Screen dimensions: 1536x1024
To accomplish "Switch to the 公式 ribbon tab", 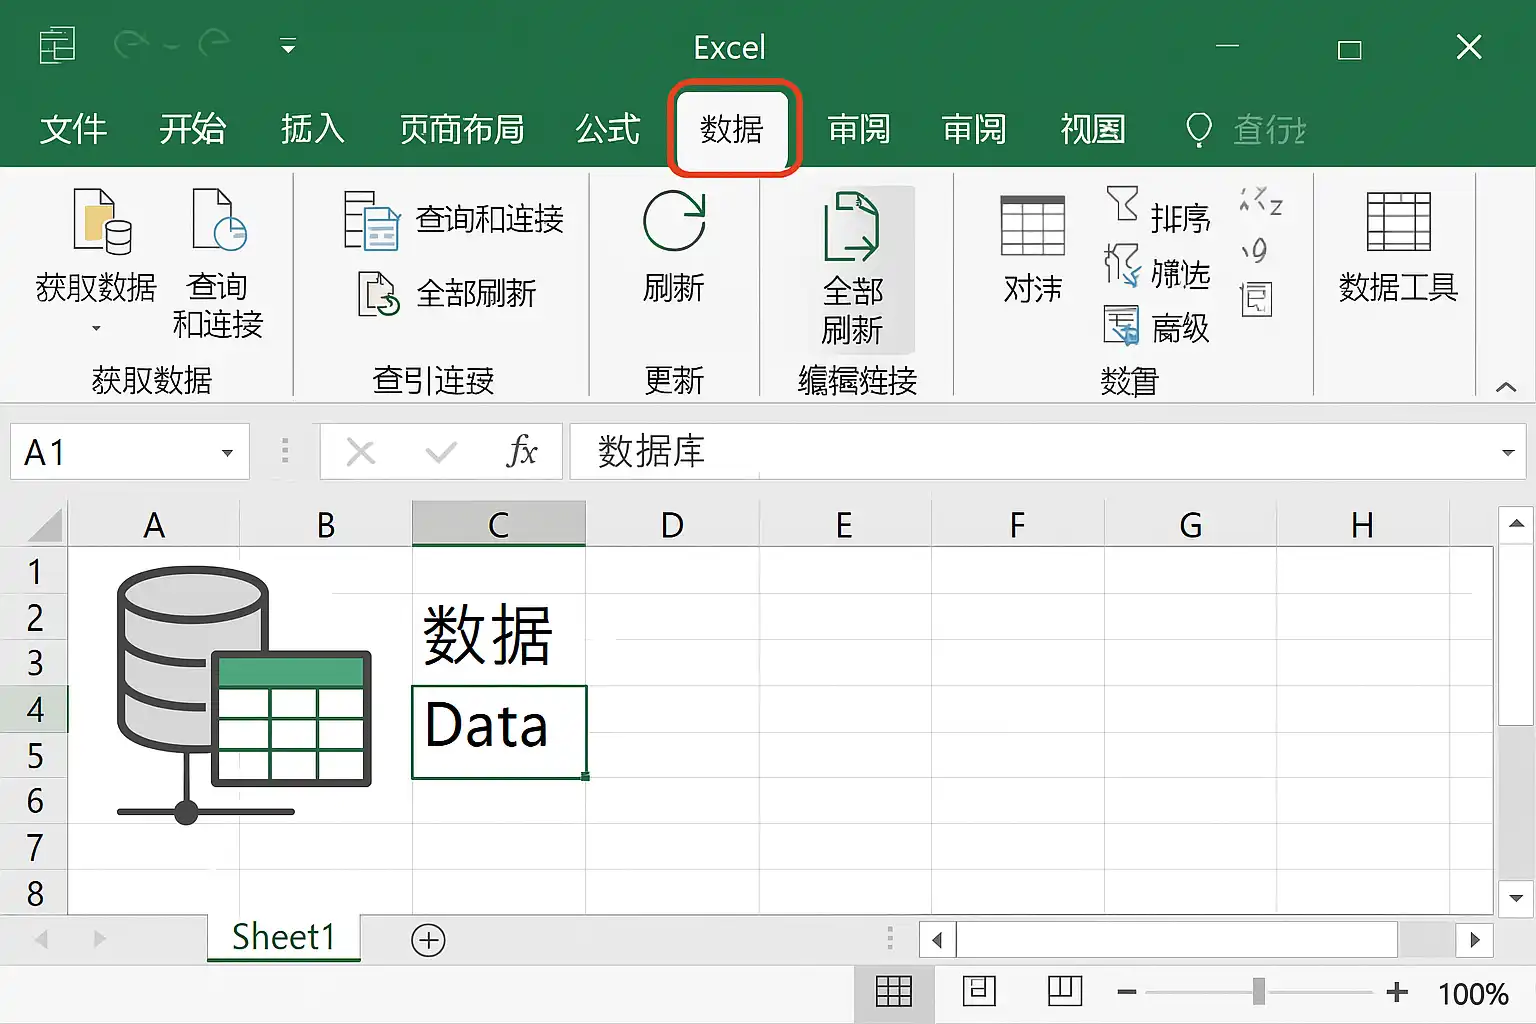I will pos(607,129).
